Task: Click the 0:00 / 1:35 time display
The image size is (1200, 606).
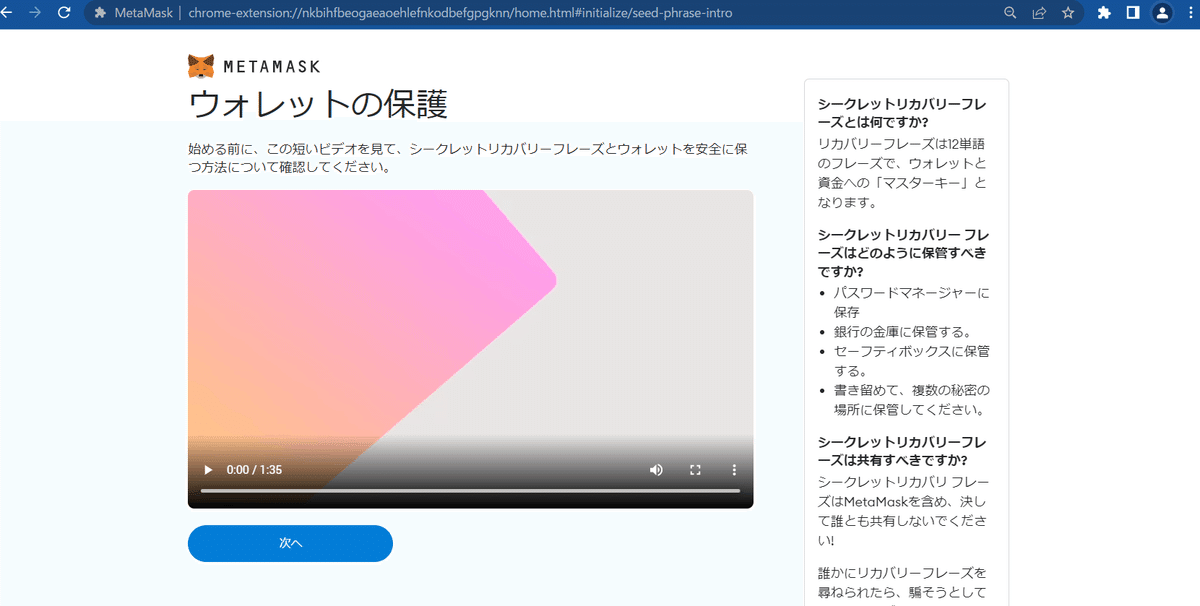Action: (x=254, y=470)
